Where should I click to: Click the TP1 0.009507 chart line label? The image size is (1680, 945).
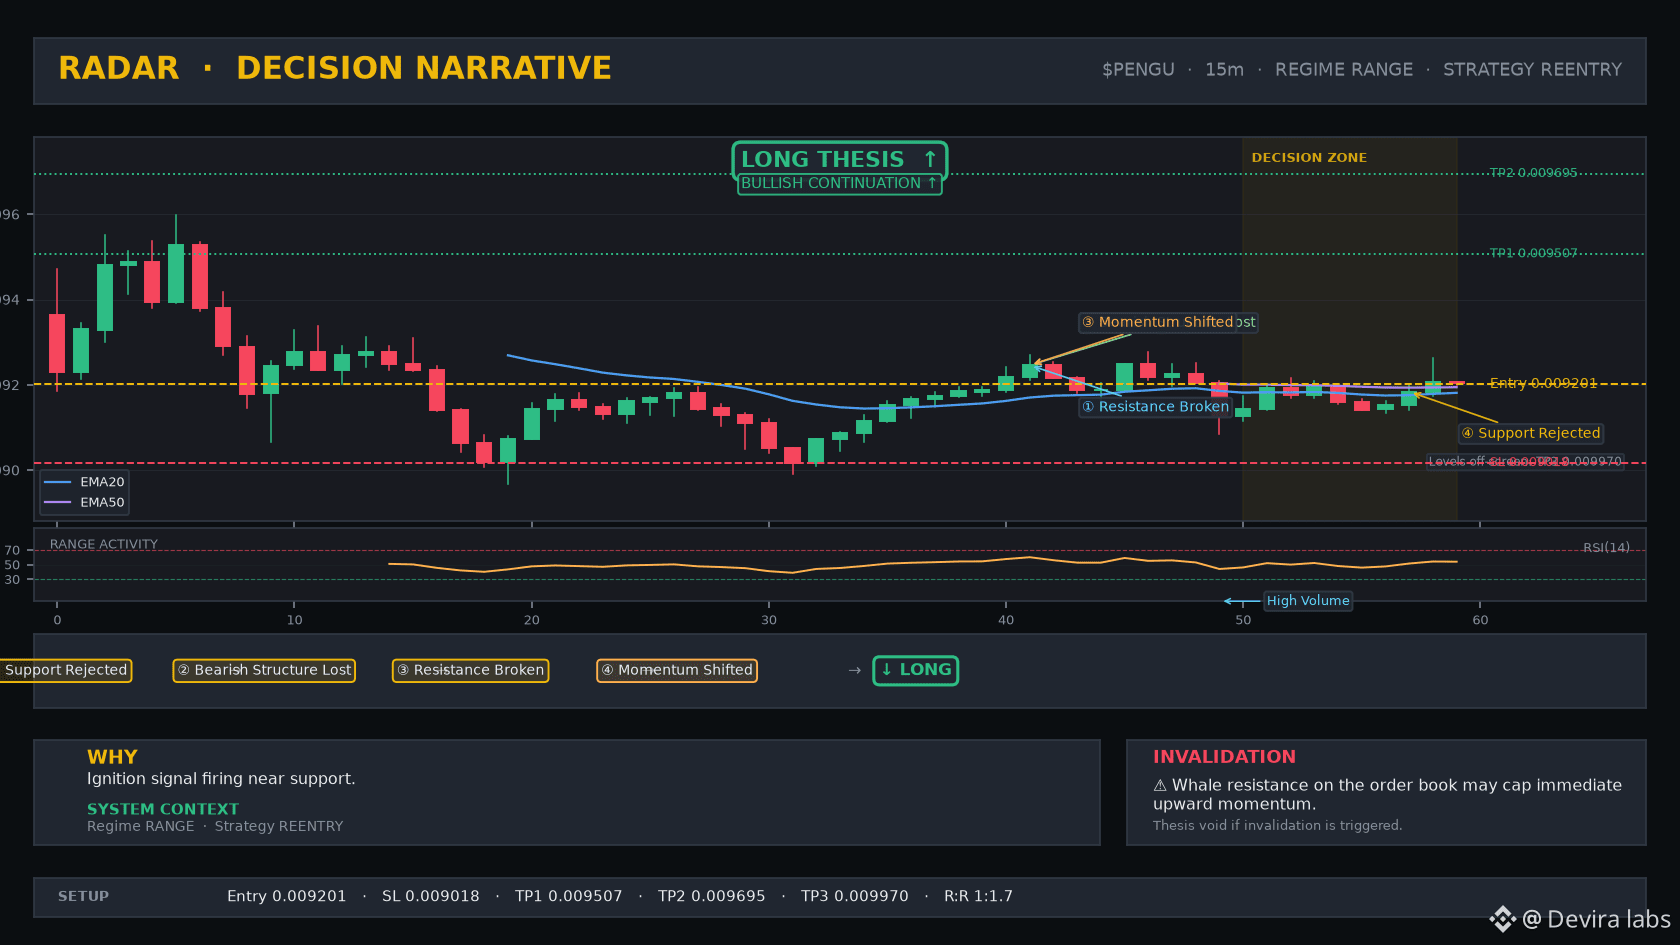[x=1533, y=253]
